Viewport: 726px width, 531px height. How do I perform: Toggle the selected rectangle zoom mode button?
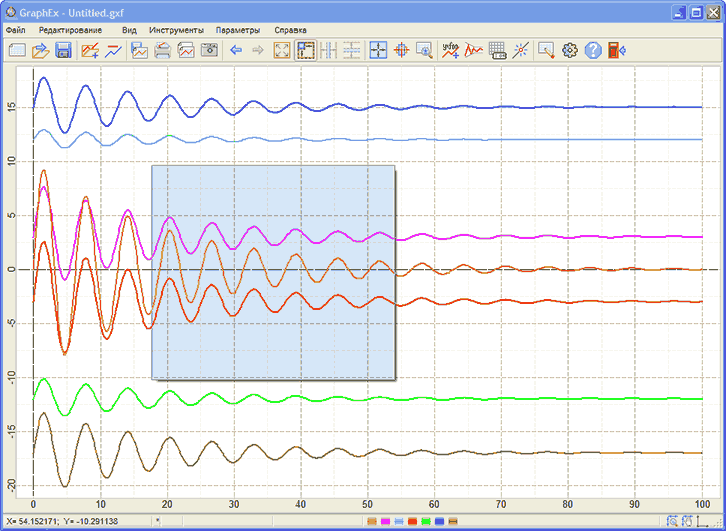click(306, 51)
